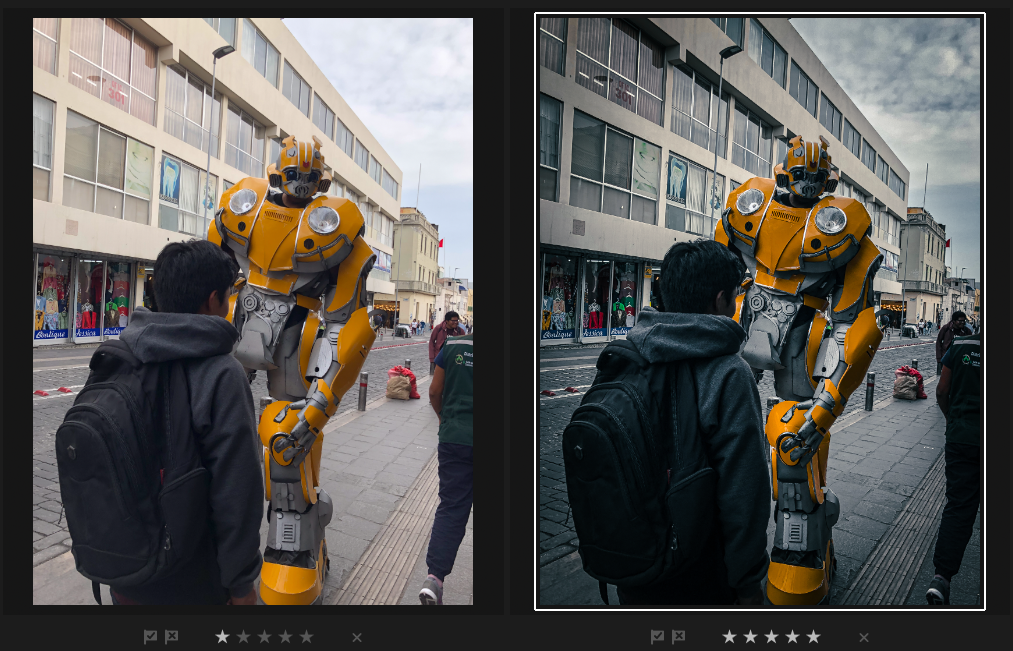Remove the left photo using X icon
Screen dimensions: 1013x651
click(357, 637)
